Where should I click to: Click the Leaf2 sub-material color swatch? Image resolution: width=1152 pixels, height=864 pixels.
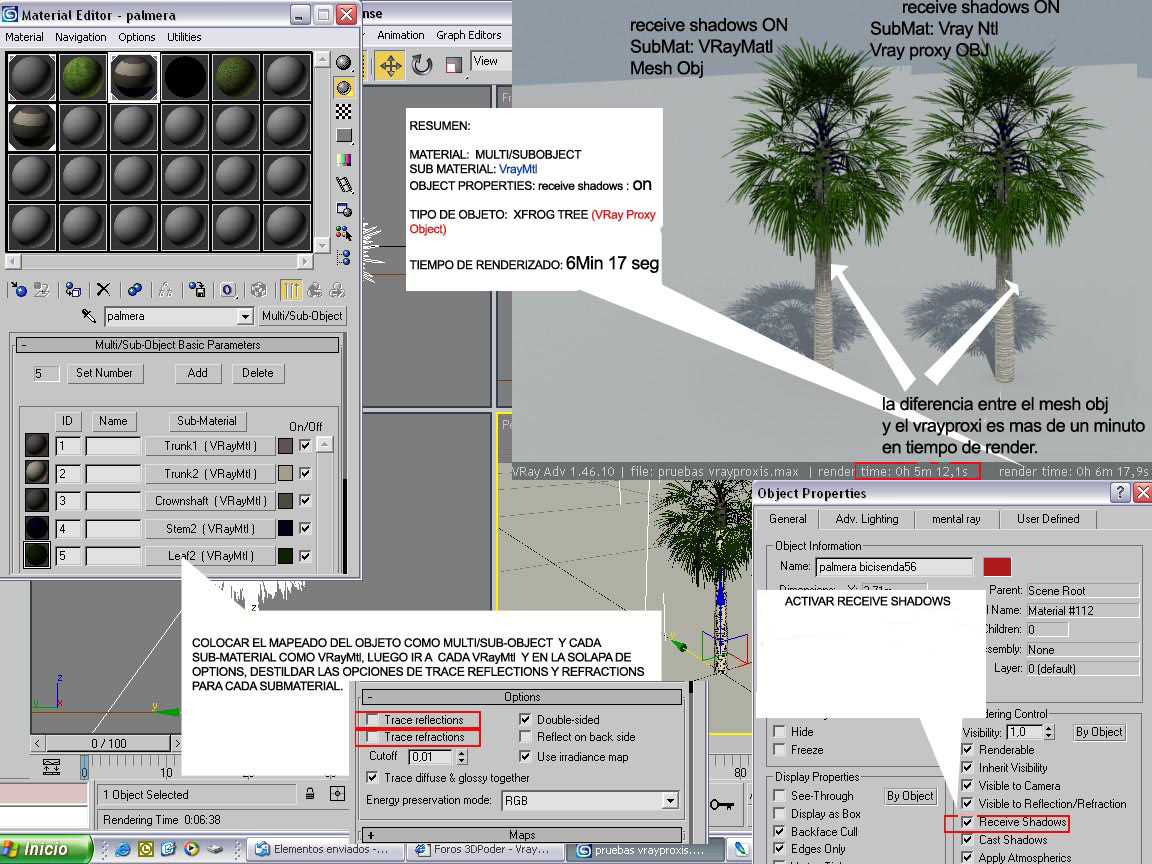[285, 556]
